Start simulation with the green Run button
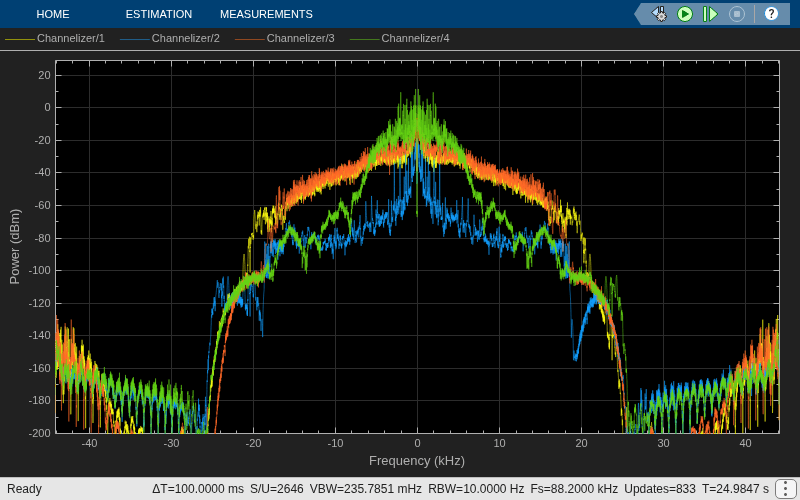800x500 pixels. point(685,14)
